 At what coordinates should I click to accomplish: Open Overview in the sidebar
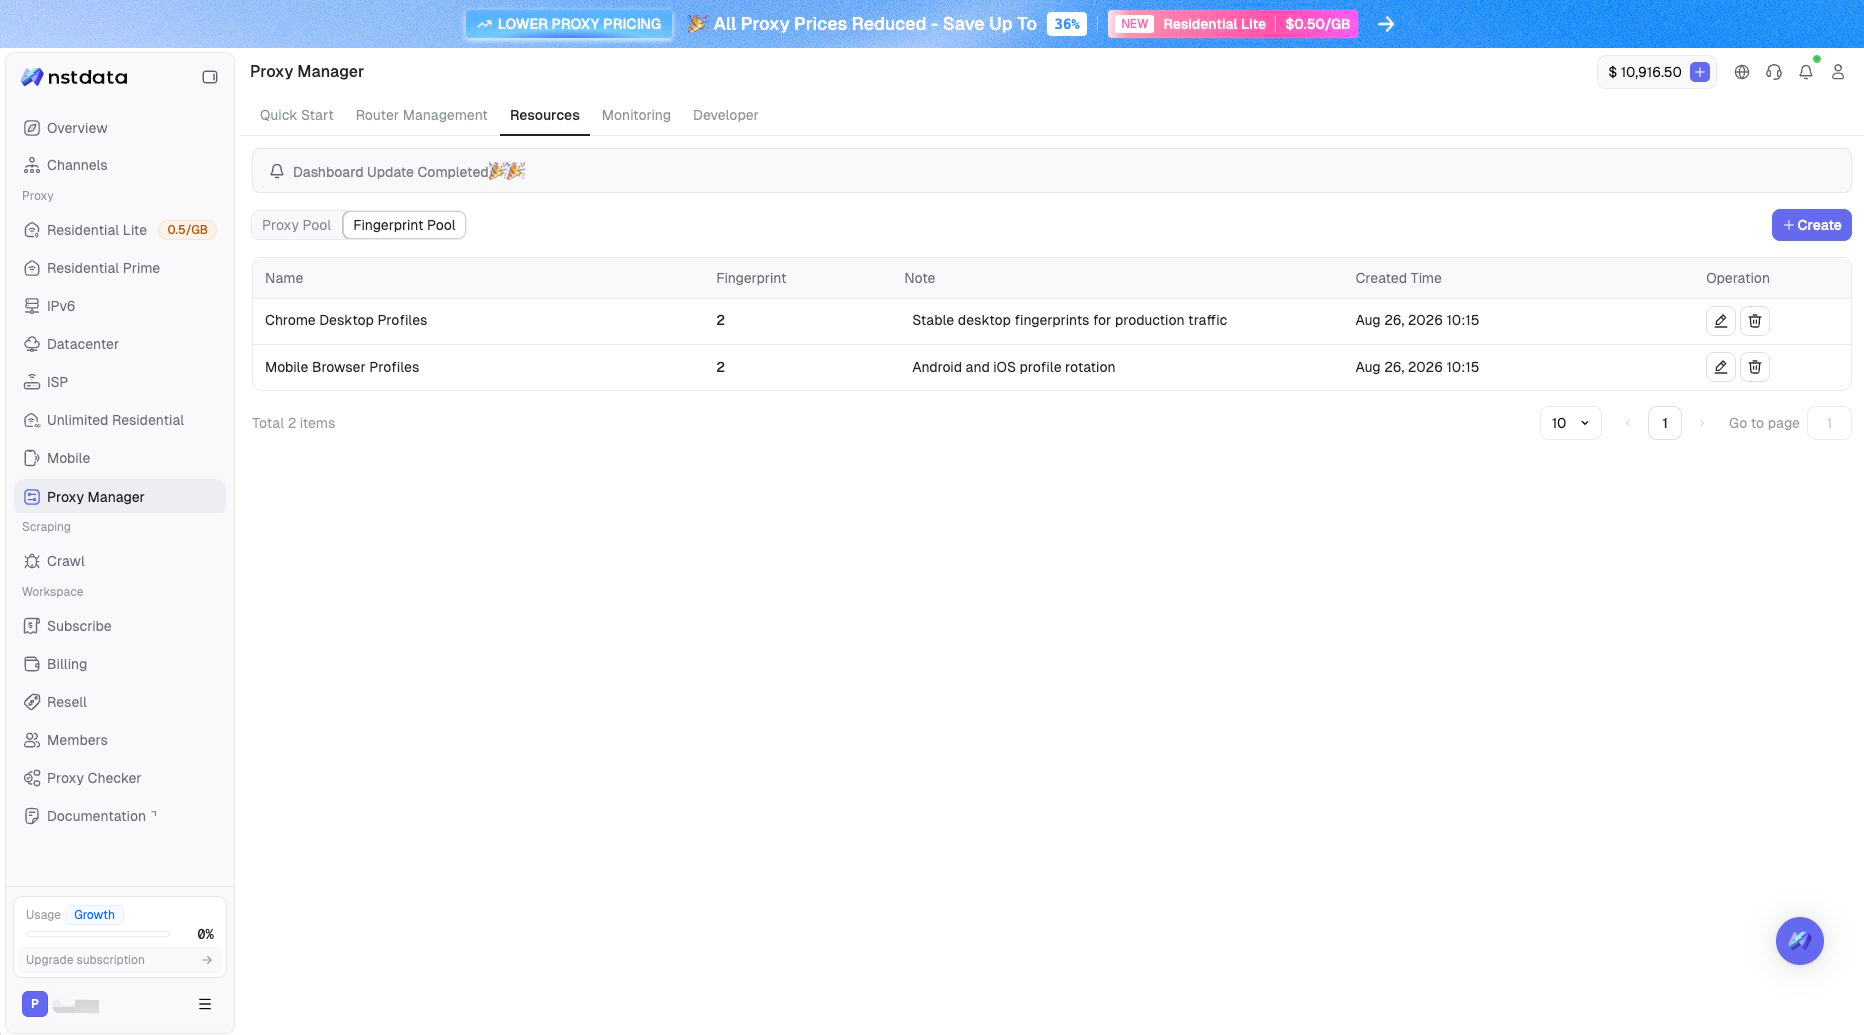[x=120, y=128]
